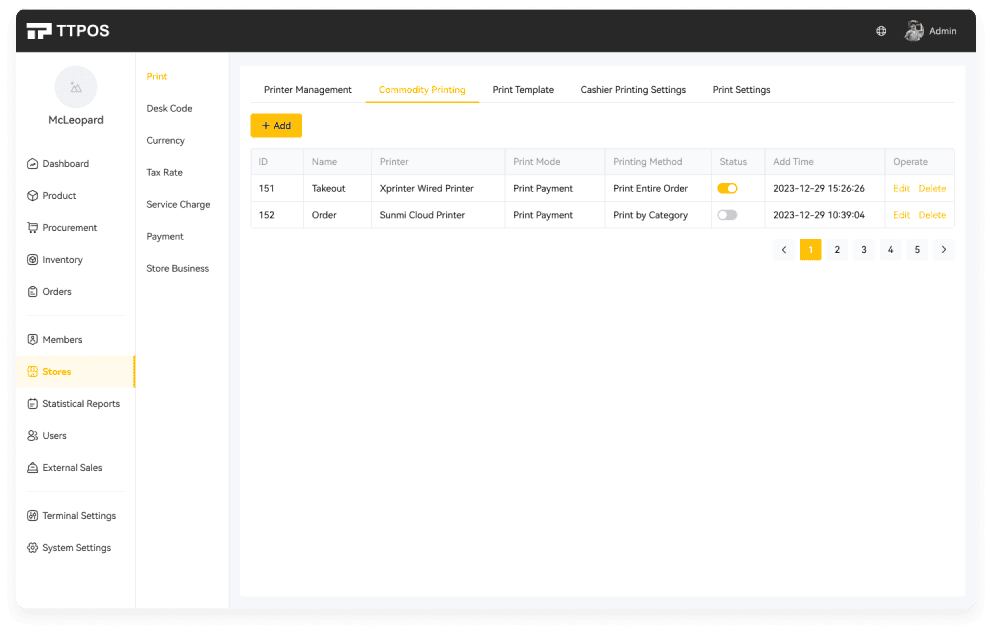Image resolution: width=992 pixels, height=633 pixels.
Task: Open Service Charge submenu item
Action: (x=178, y=205)
